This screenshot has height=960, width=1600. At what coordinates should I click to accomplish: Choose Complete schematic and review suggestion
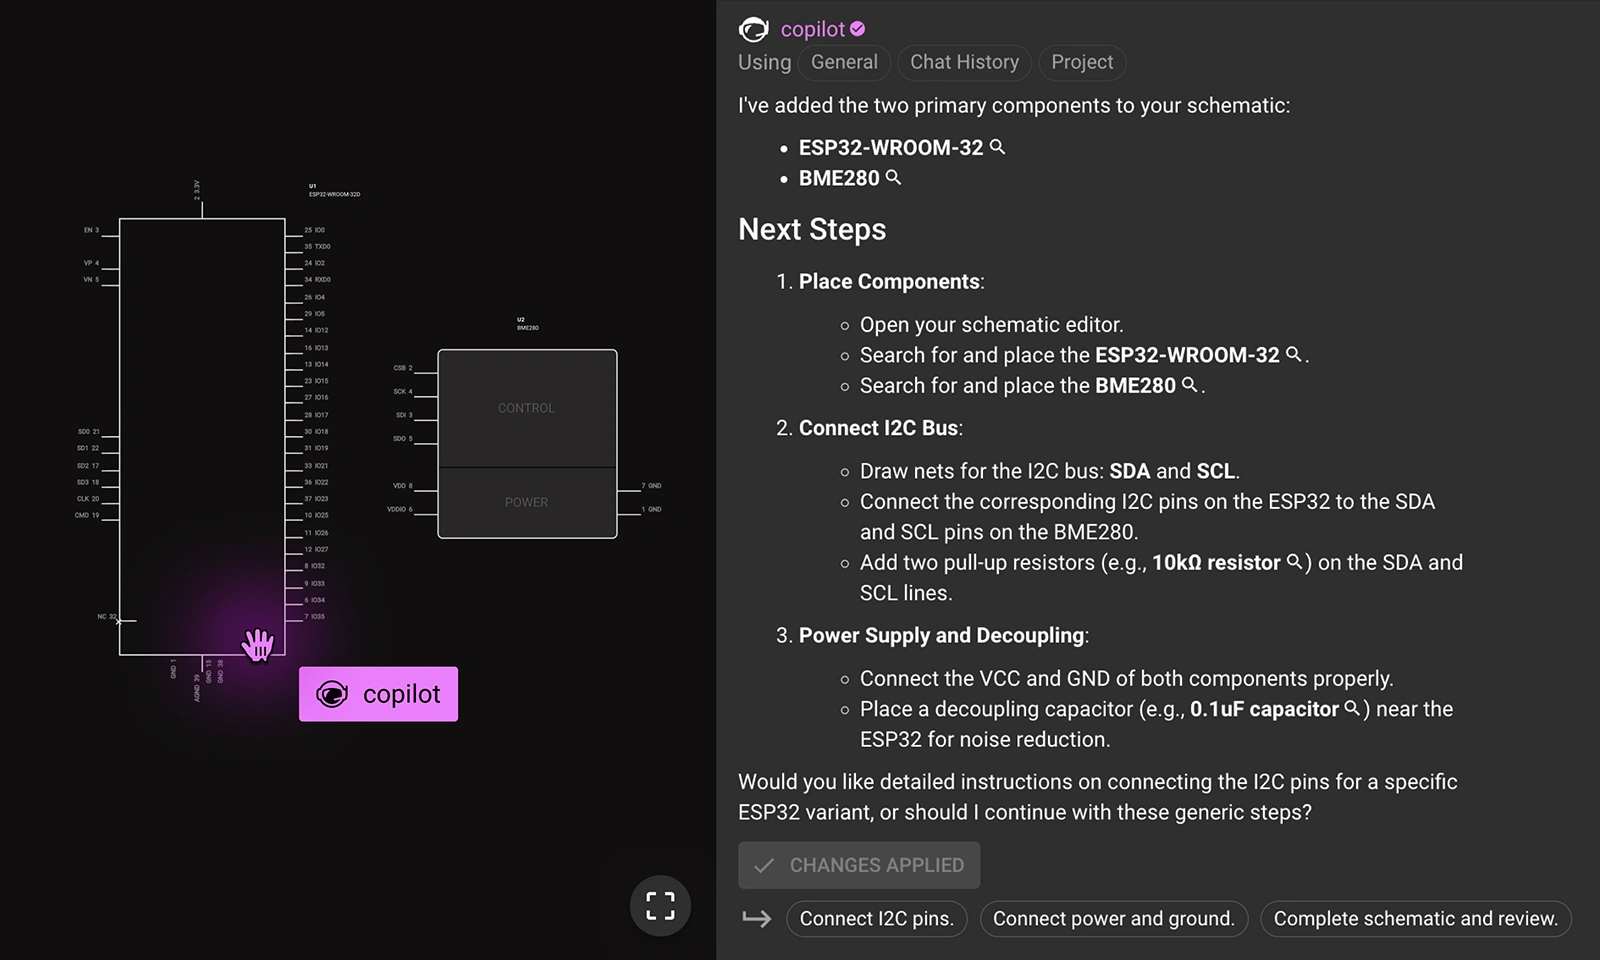coord(1415,919)
